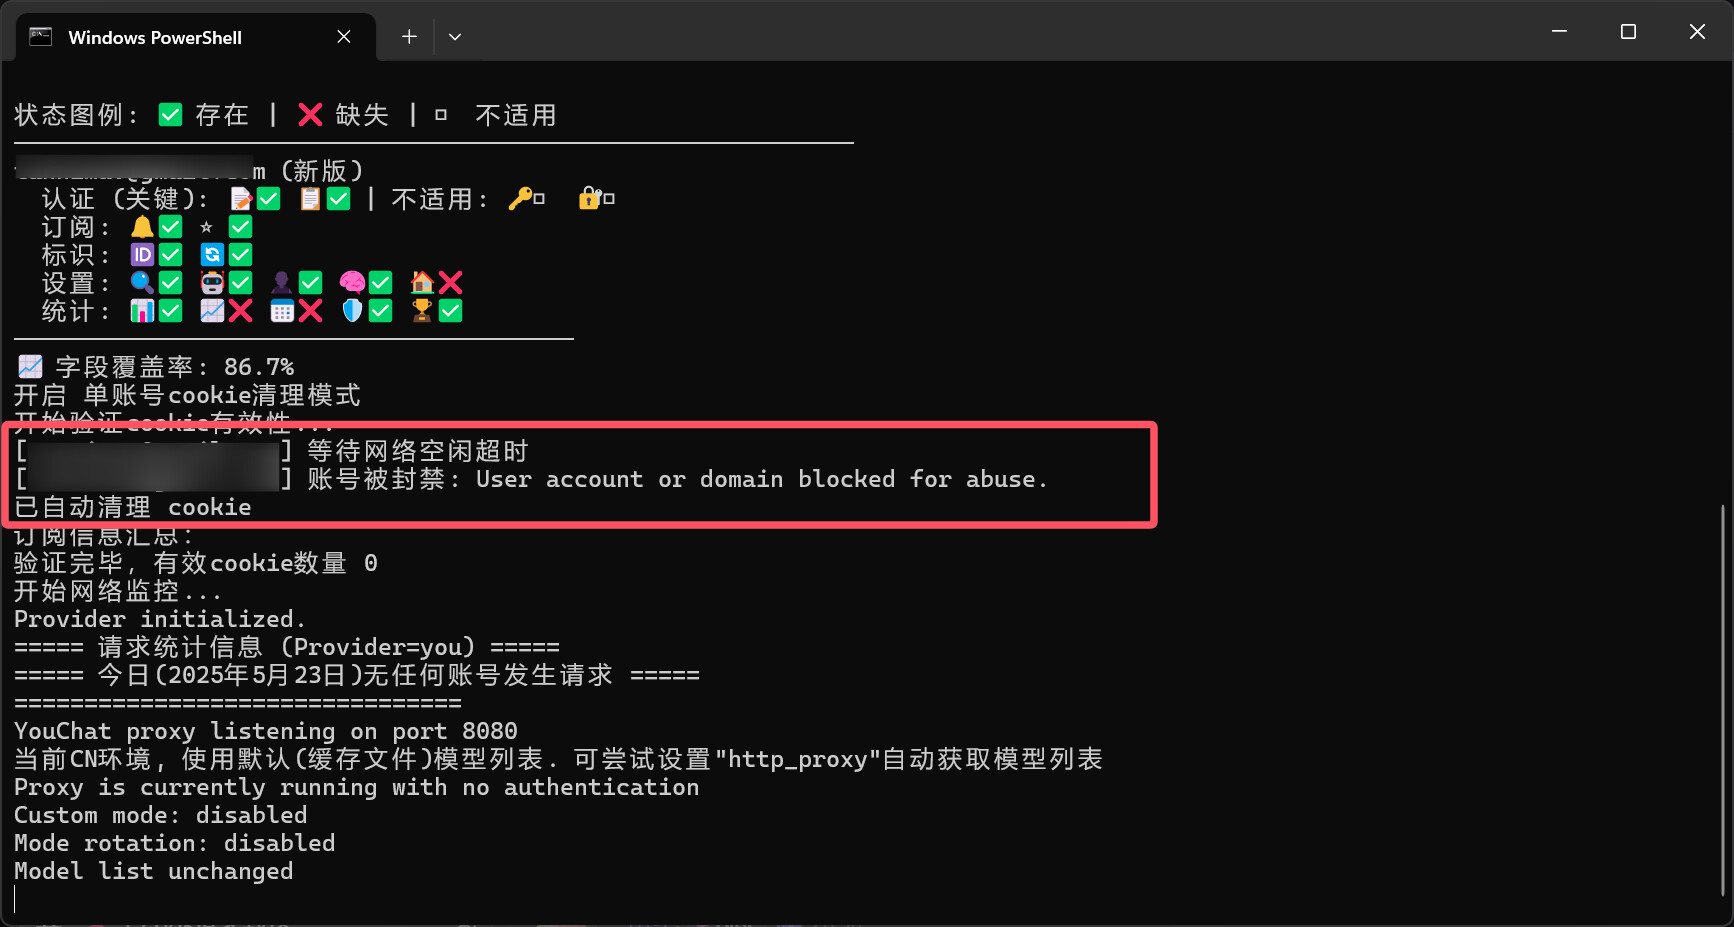Click the pink brain icon in the 设置 row
The image size is (1734, 927).
tap(352, 283)
